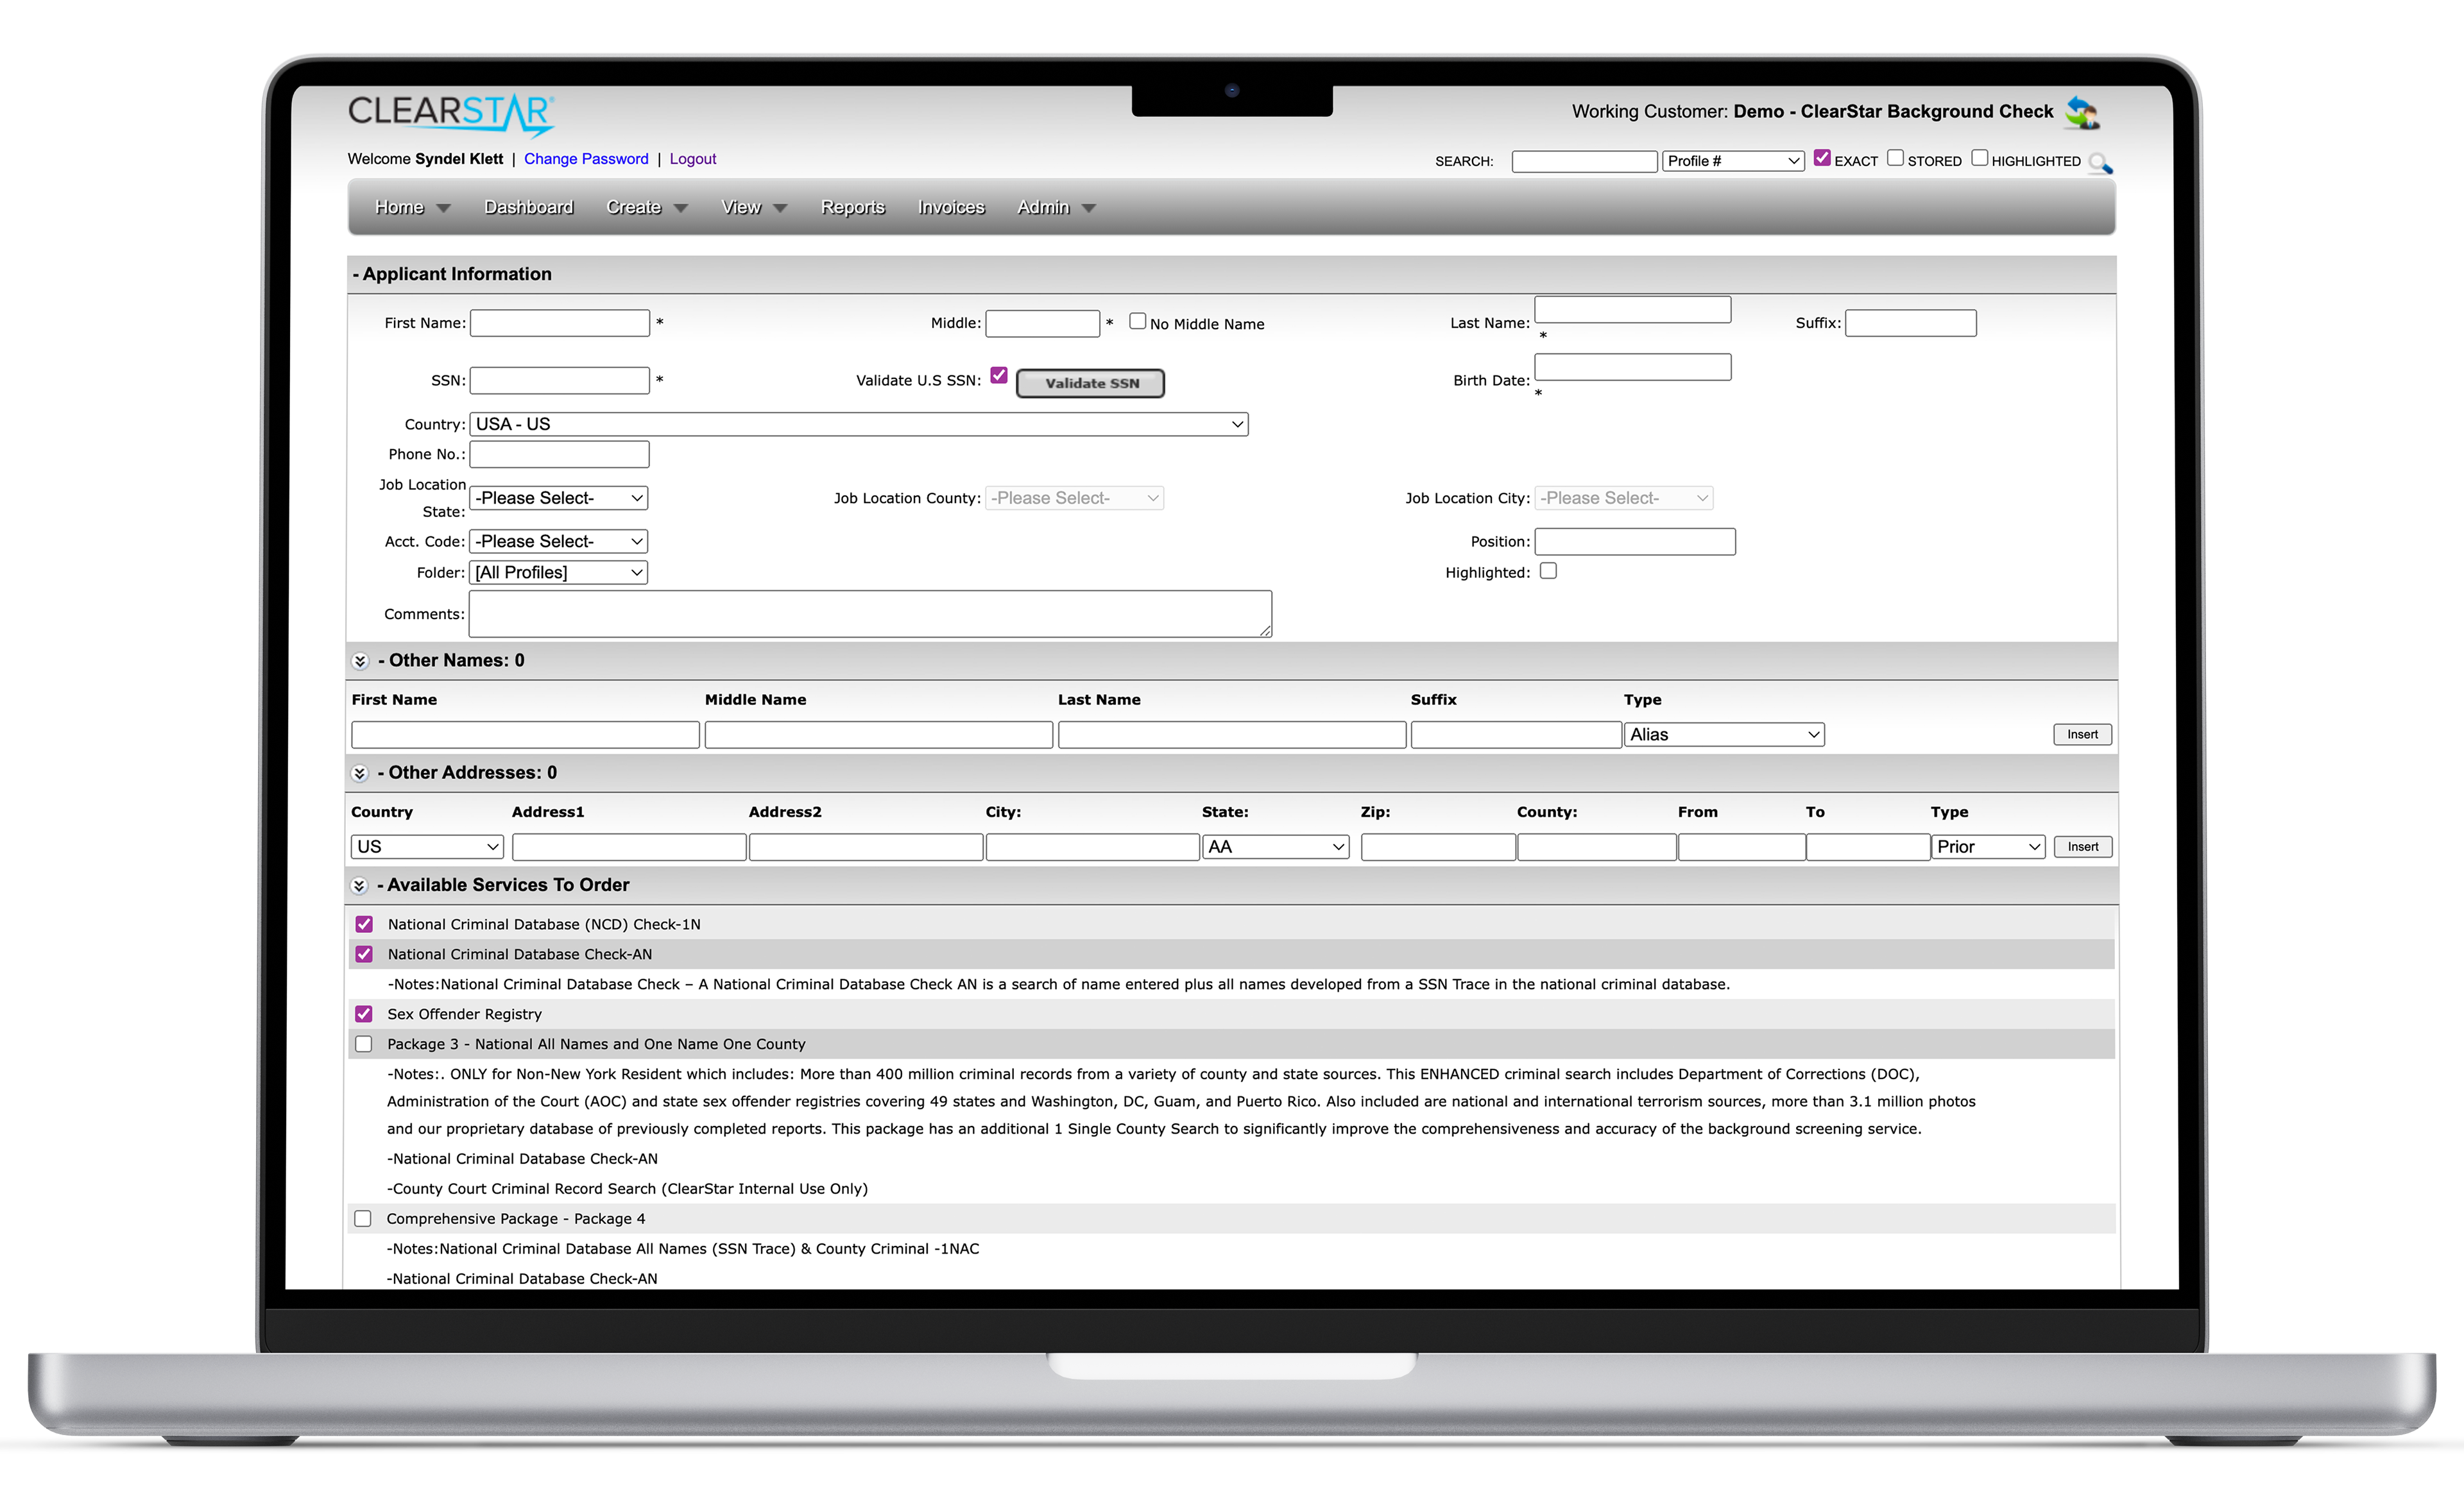
Task: Click the switch working customer icon
Action: click(2082, 113)
